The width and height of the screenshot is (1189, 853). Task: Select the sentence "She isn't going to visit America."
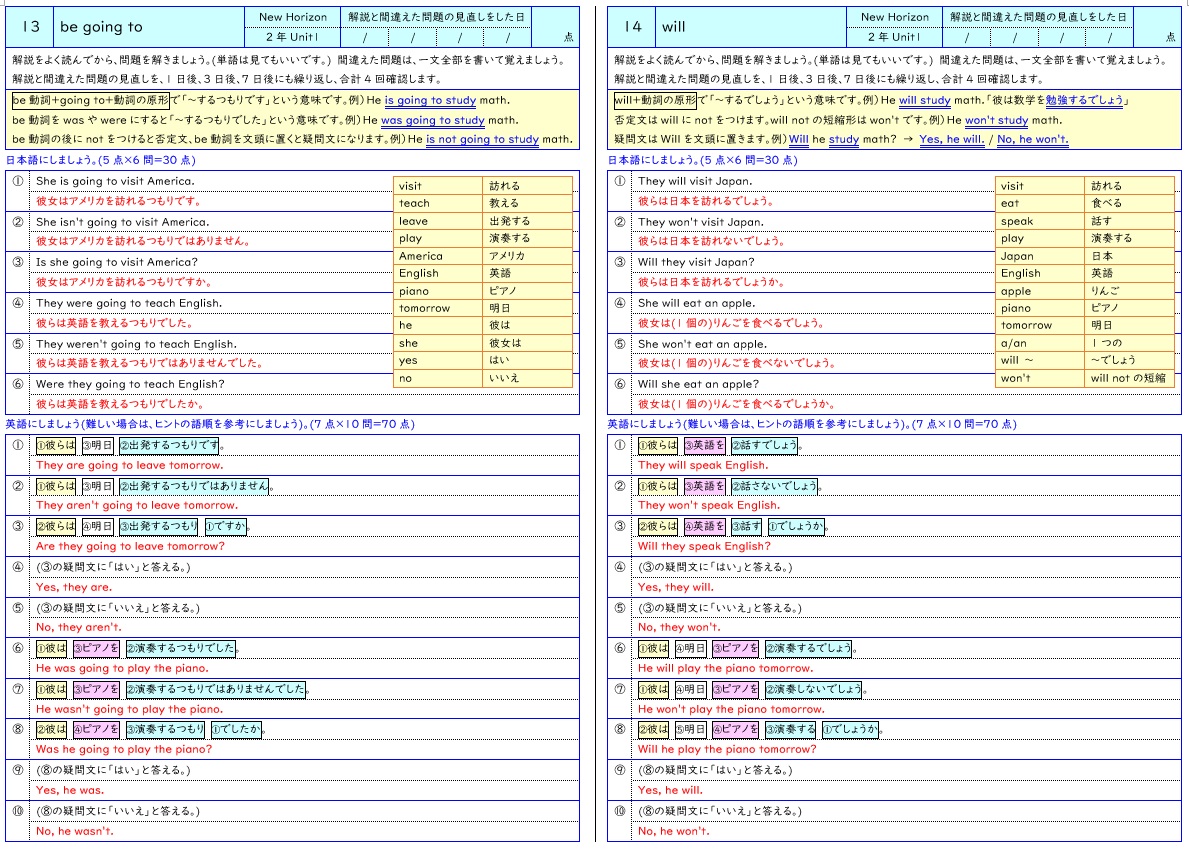tap(122, 222)
